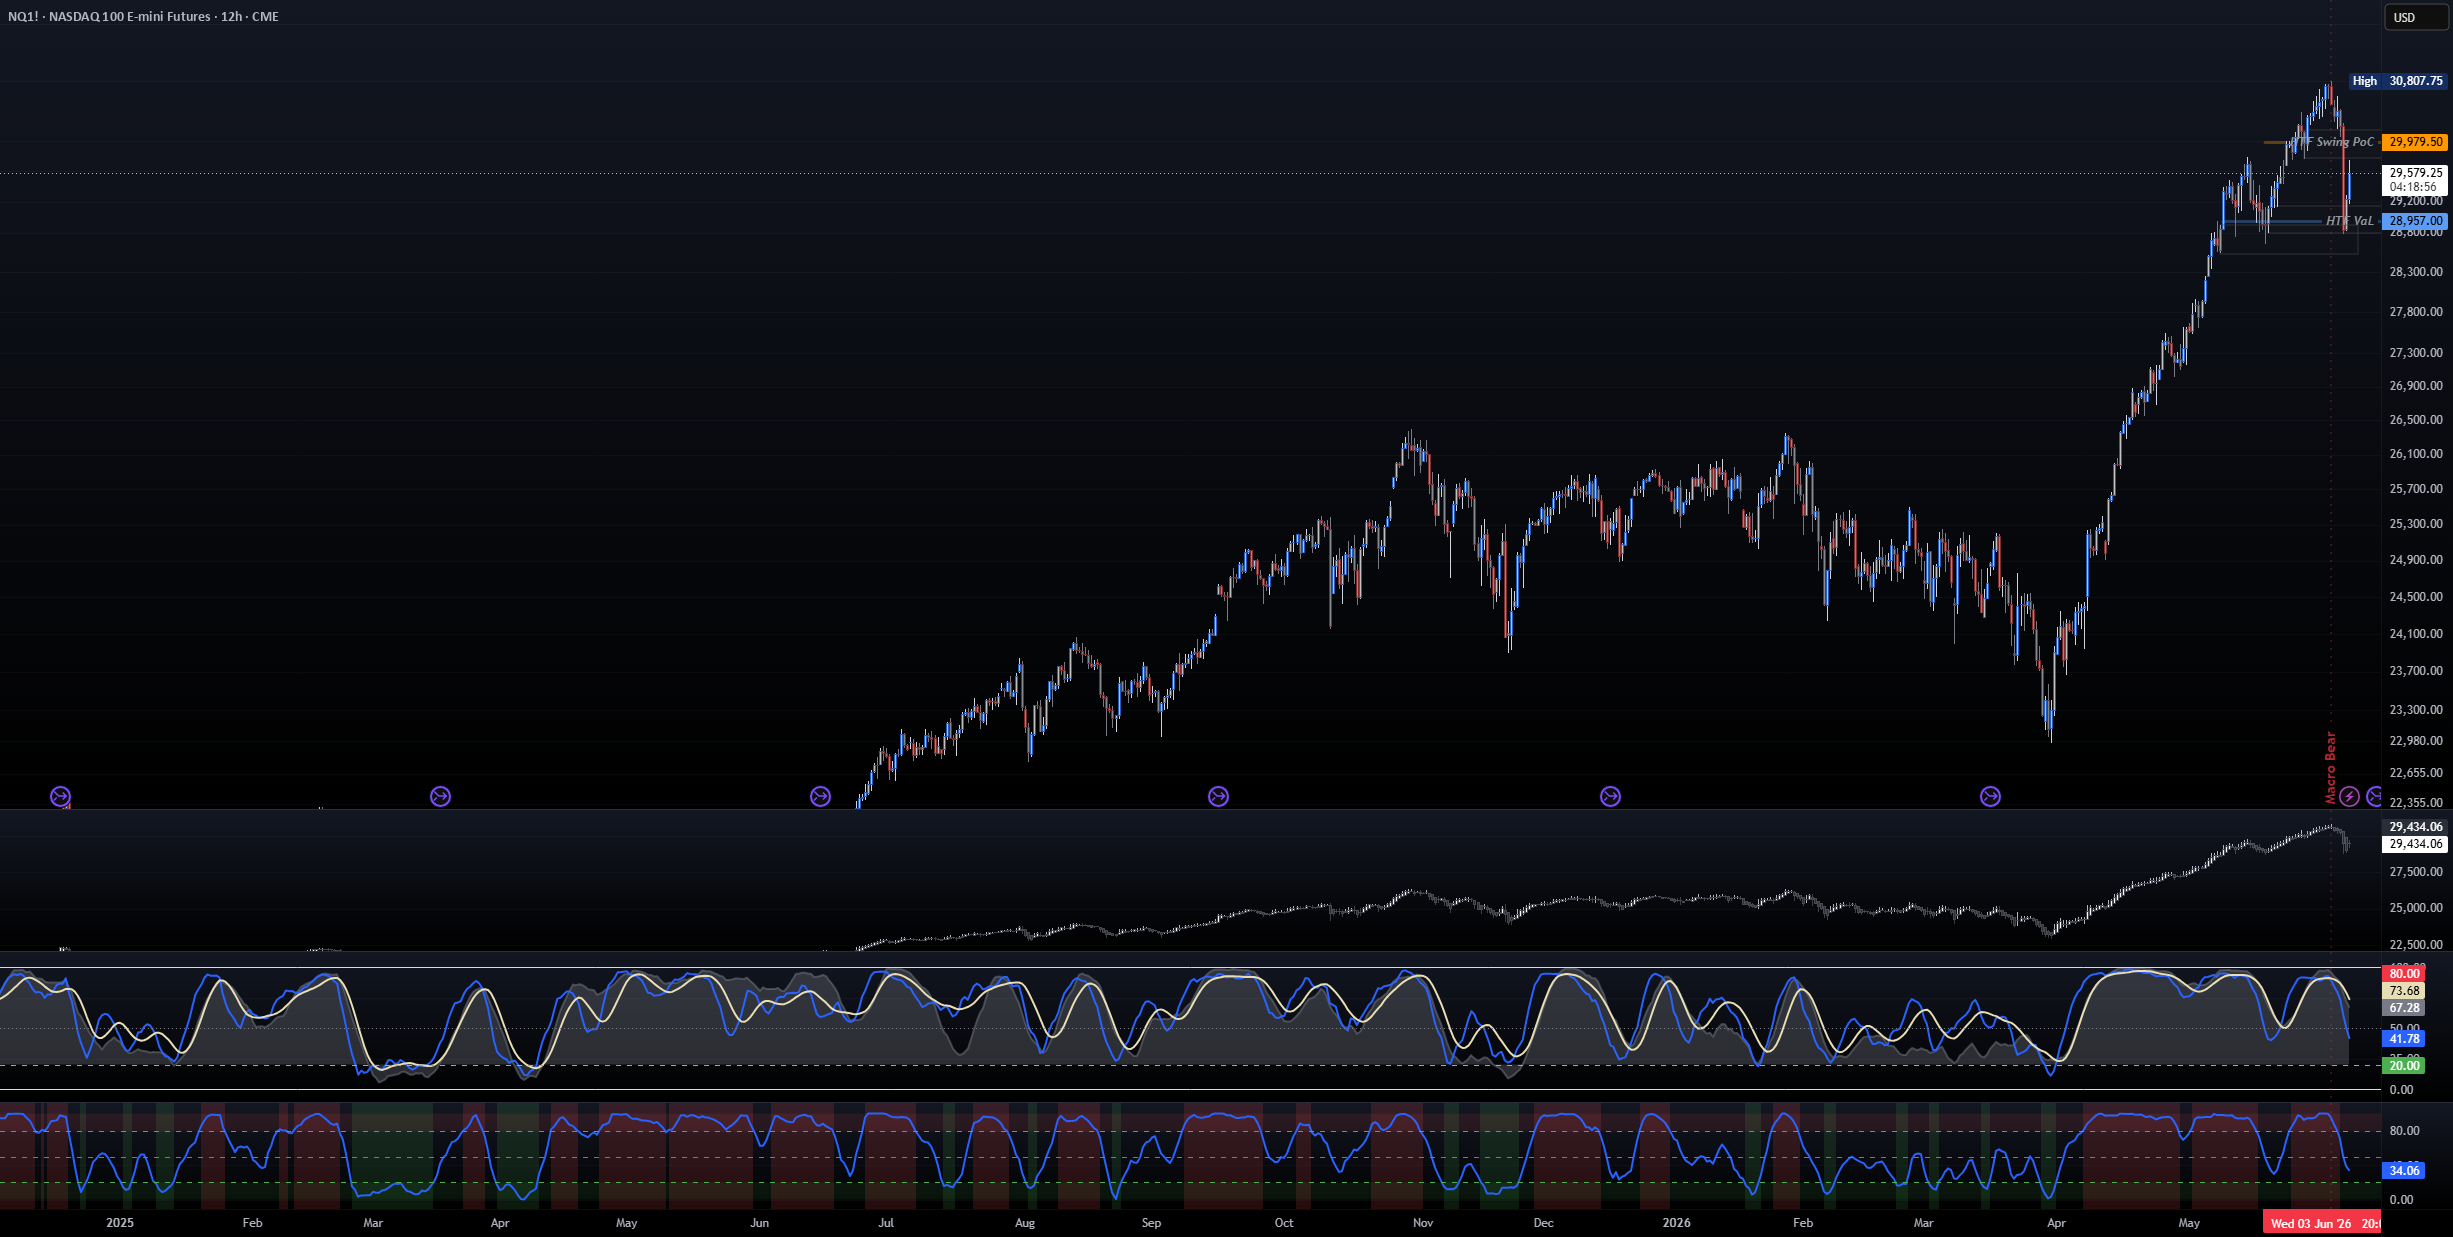Click the 22,980.00 price axis value

pos(2415,740)
